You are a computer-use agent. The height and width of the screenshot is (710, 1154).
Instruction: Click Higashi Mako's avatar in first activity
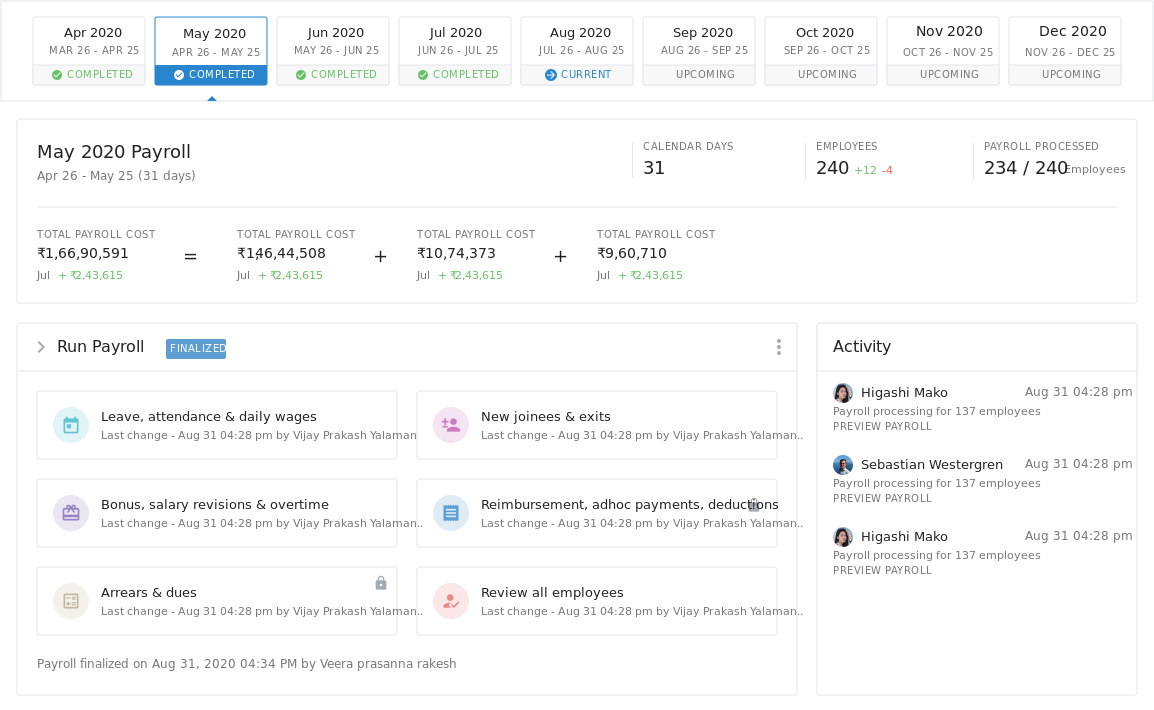point(843,393)
